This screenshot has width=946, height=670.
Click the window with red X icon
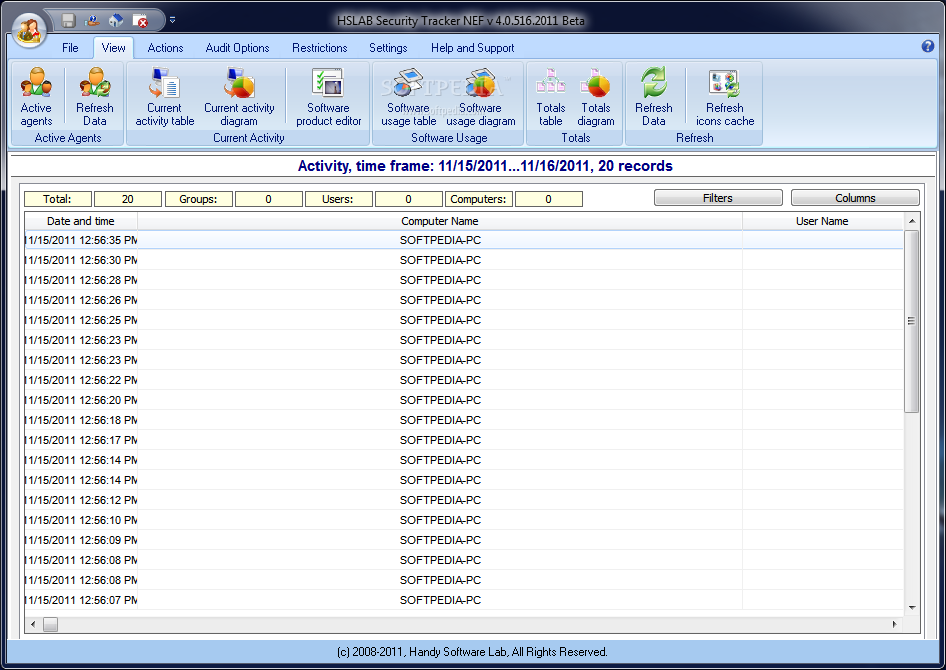coord(140,21)
